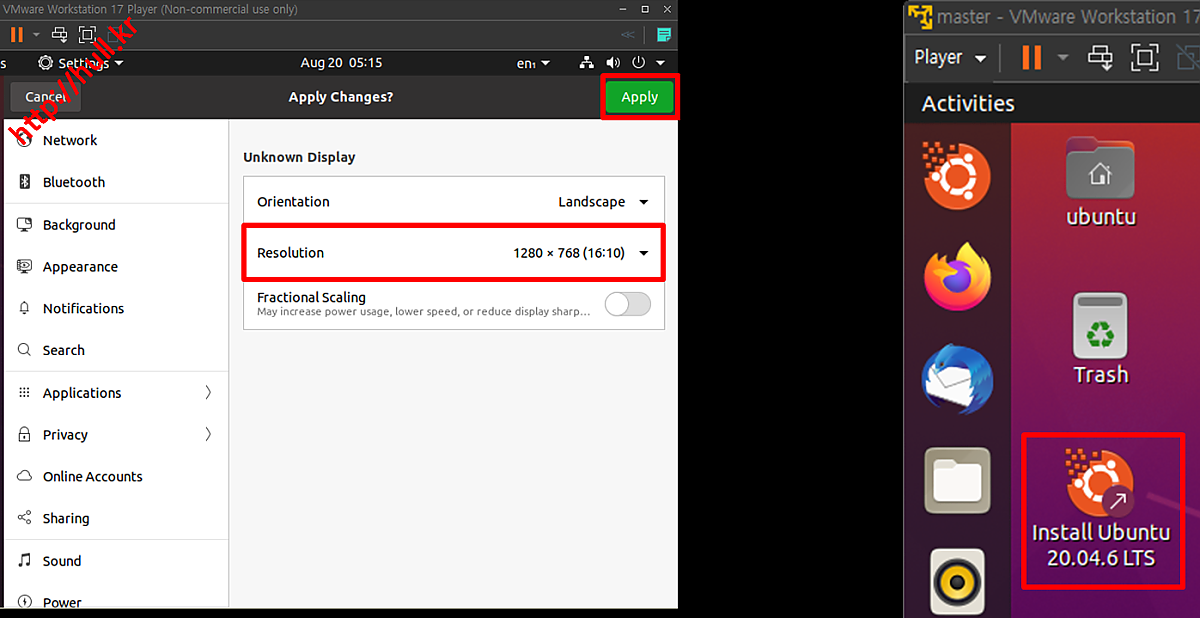Open the Sound settings panel
This screenshot has width=1200, height=618.
pyautogui.click(x=117, y=561)
